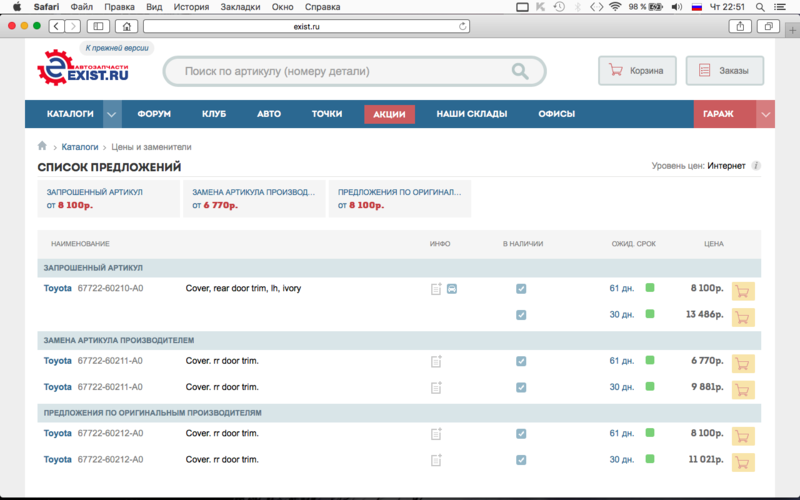The height and width of the screenshot is (500, 800).
Task: Show all tabs in Safari
Action: click(768, 26)
